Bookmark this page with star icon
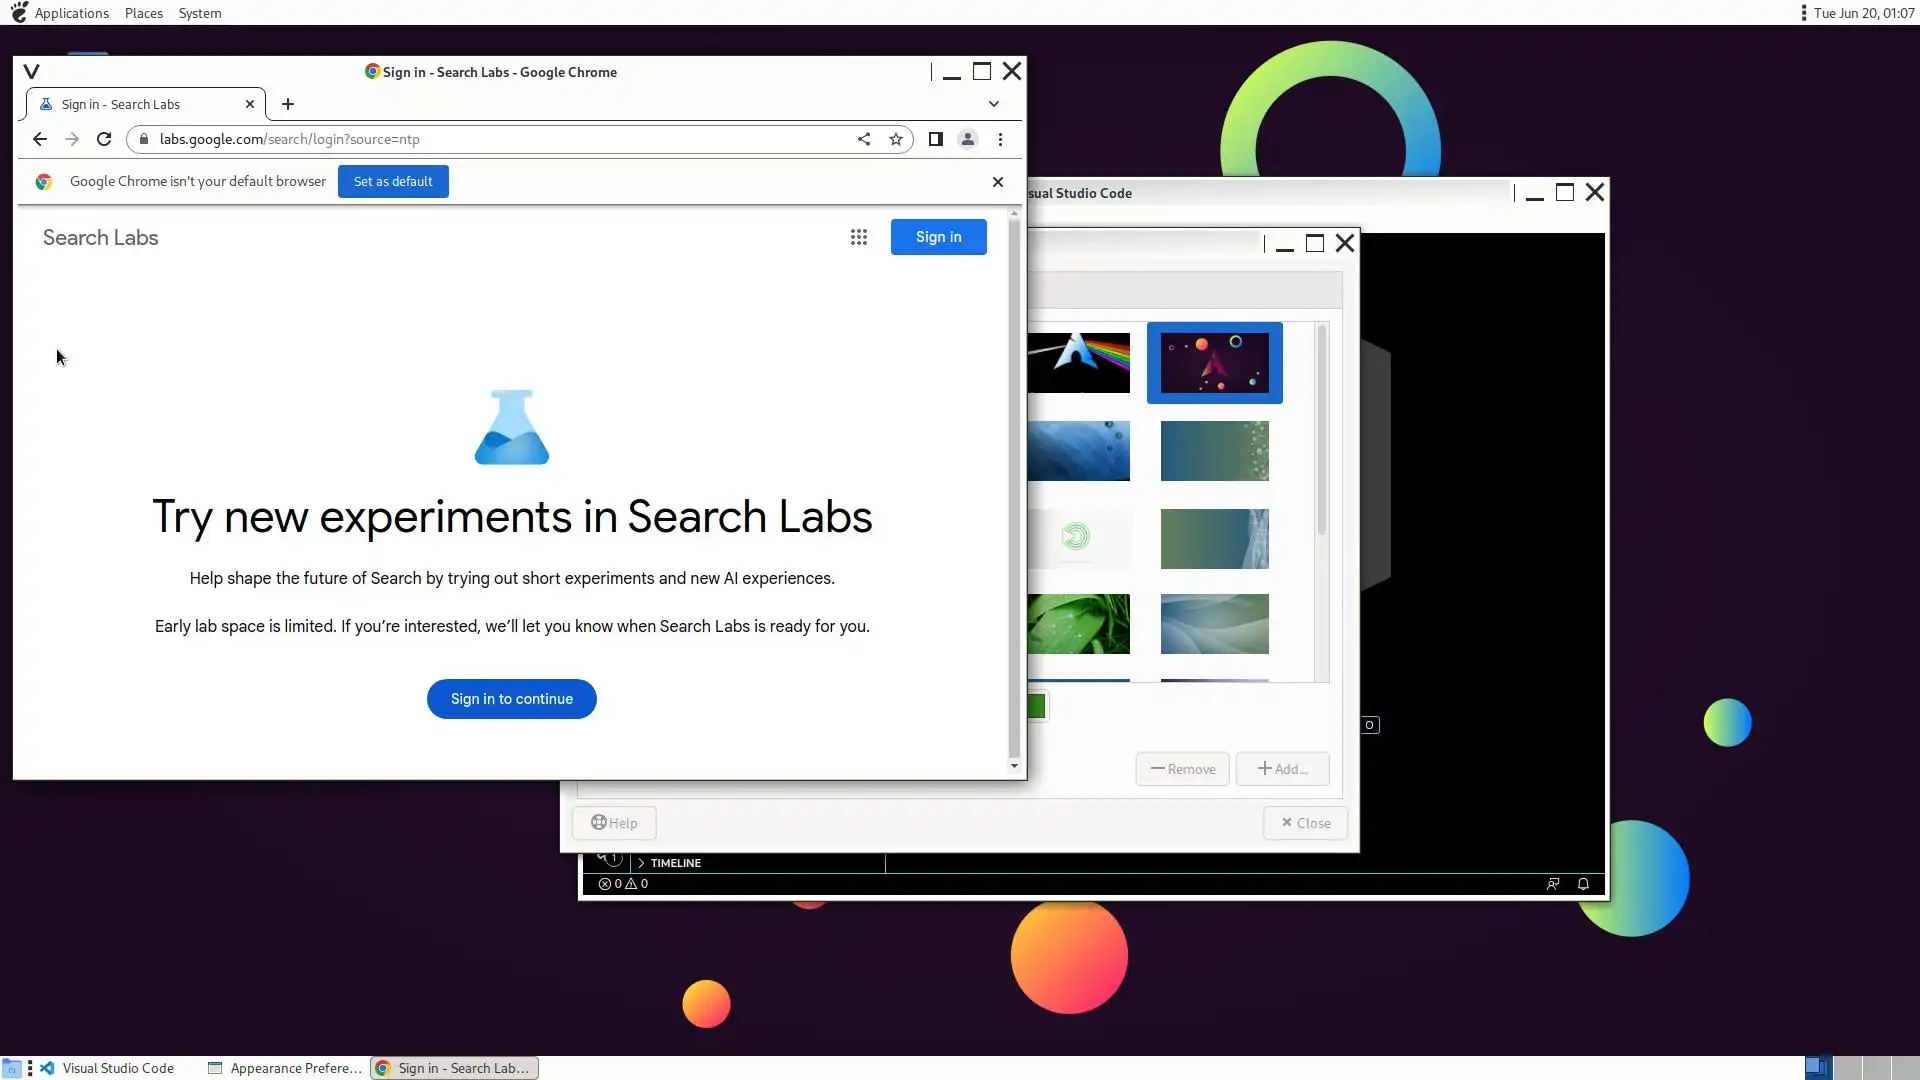Viewport: 1920px width, 1080px height. pyautogui.click(x=896, y=139)
